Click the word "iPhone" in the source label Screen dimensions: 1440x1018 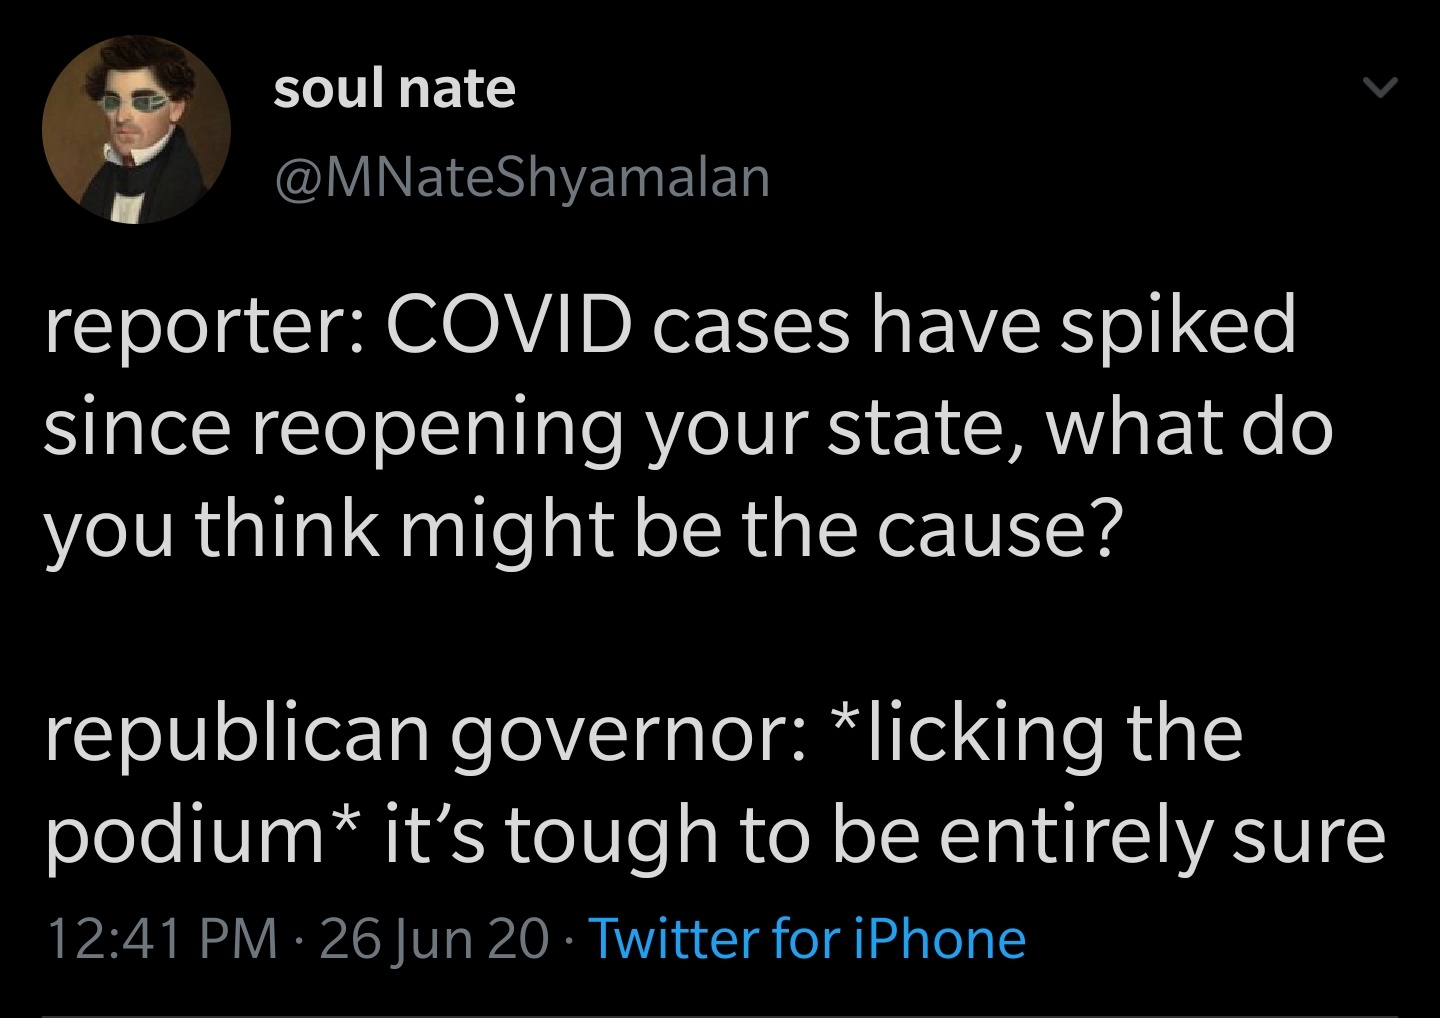pyautogui.click(x=940, y=939)
